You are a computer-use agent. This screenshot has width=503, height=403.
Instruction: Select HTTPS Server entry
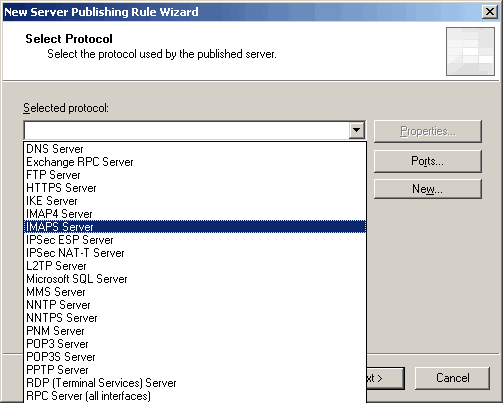pos(195,188)
